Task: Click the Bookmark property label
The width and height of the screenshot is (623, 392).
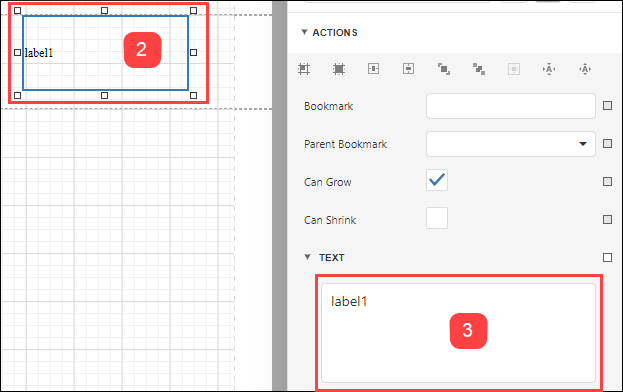Action: (329, 106)
